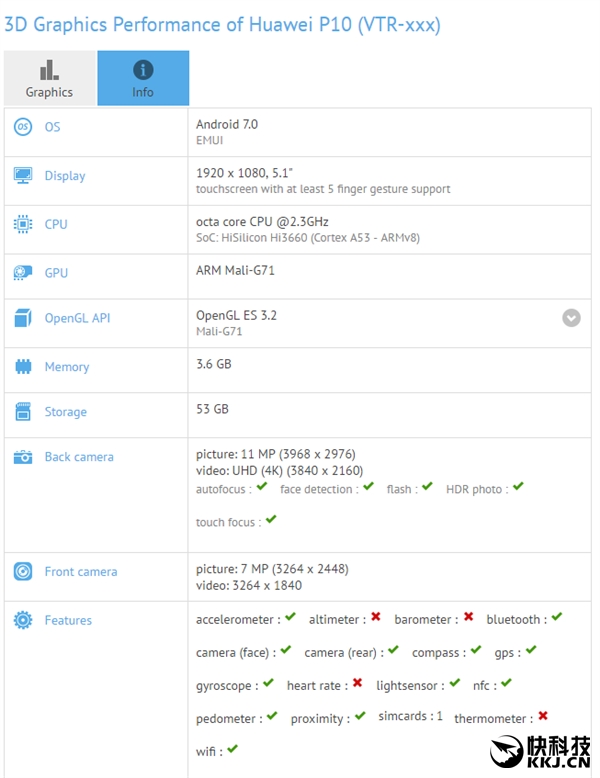Screen dimensions: 600x778
Task: Click the SoC HiSilicon Hi3660 text
Action: click(308, 238)
